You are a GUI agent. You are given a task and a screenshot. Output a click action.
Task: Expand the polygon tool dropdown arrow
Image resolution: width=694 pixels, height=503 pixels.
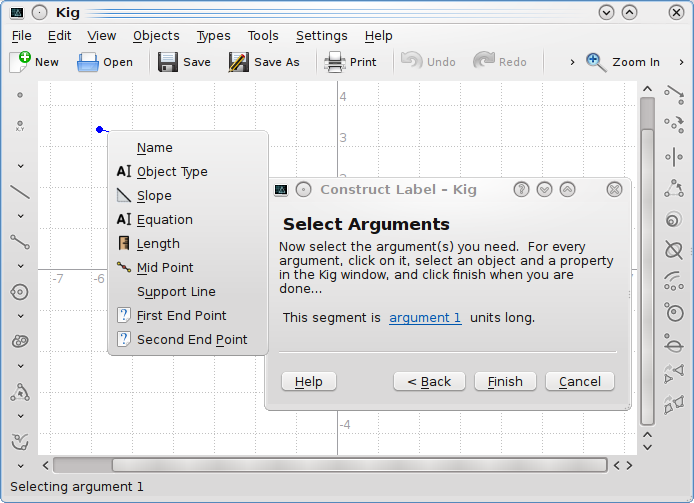20,416
